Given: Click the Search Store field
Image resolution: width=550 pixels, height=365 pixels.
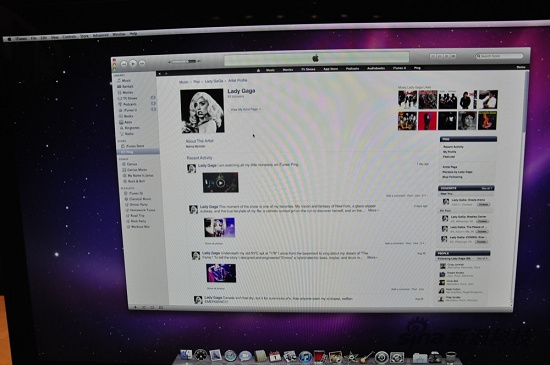Looking at the screenshot, I should 499,56.
